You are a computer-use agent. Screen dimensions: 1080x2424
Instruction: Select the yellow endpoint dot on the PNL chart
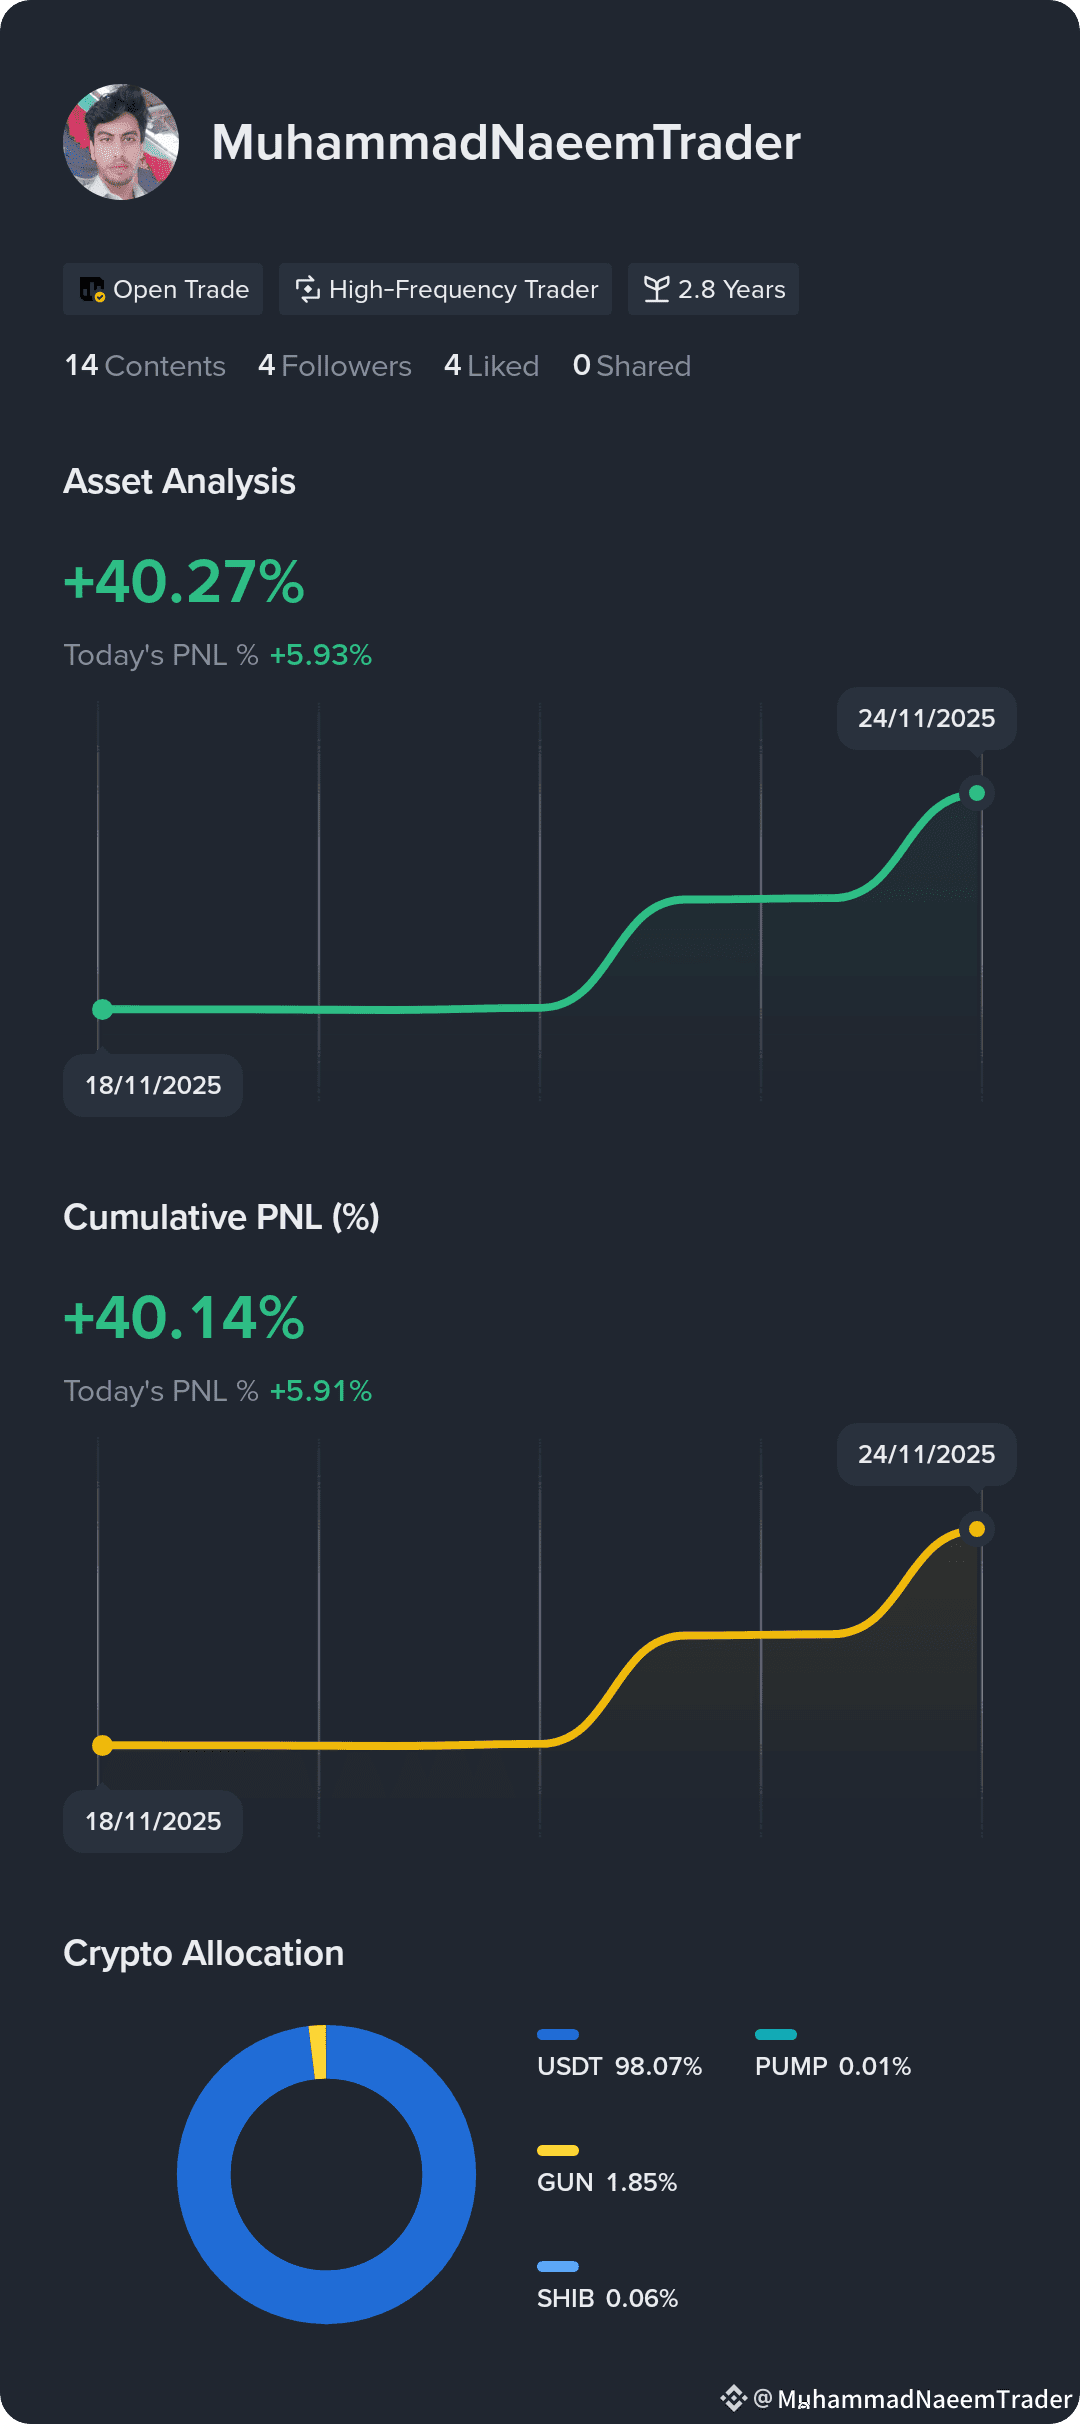[x=977, y=1529]
